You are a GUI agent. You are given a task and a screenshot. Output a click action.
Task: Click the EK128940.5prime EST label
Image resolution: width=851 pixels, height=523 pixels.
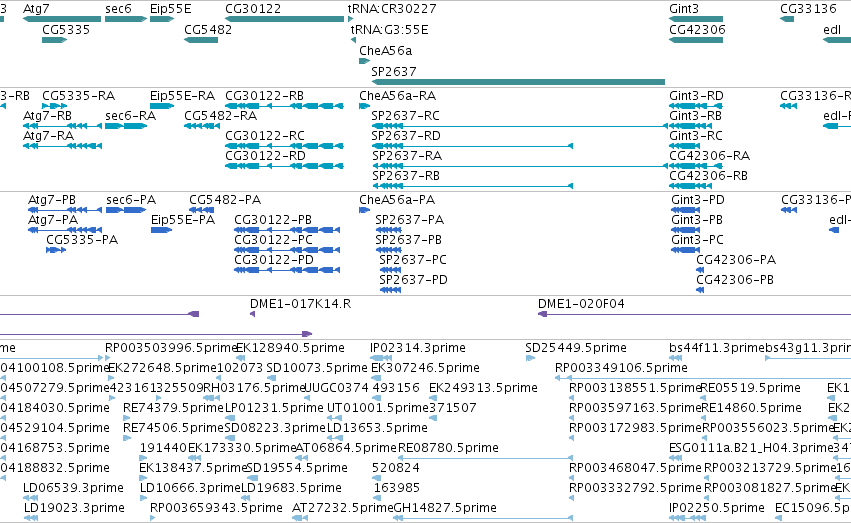(x=290, y=348)
